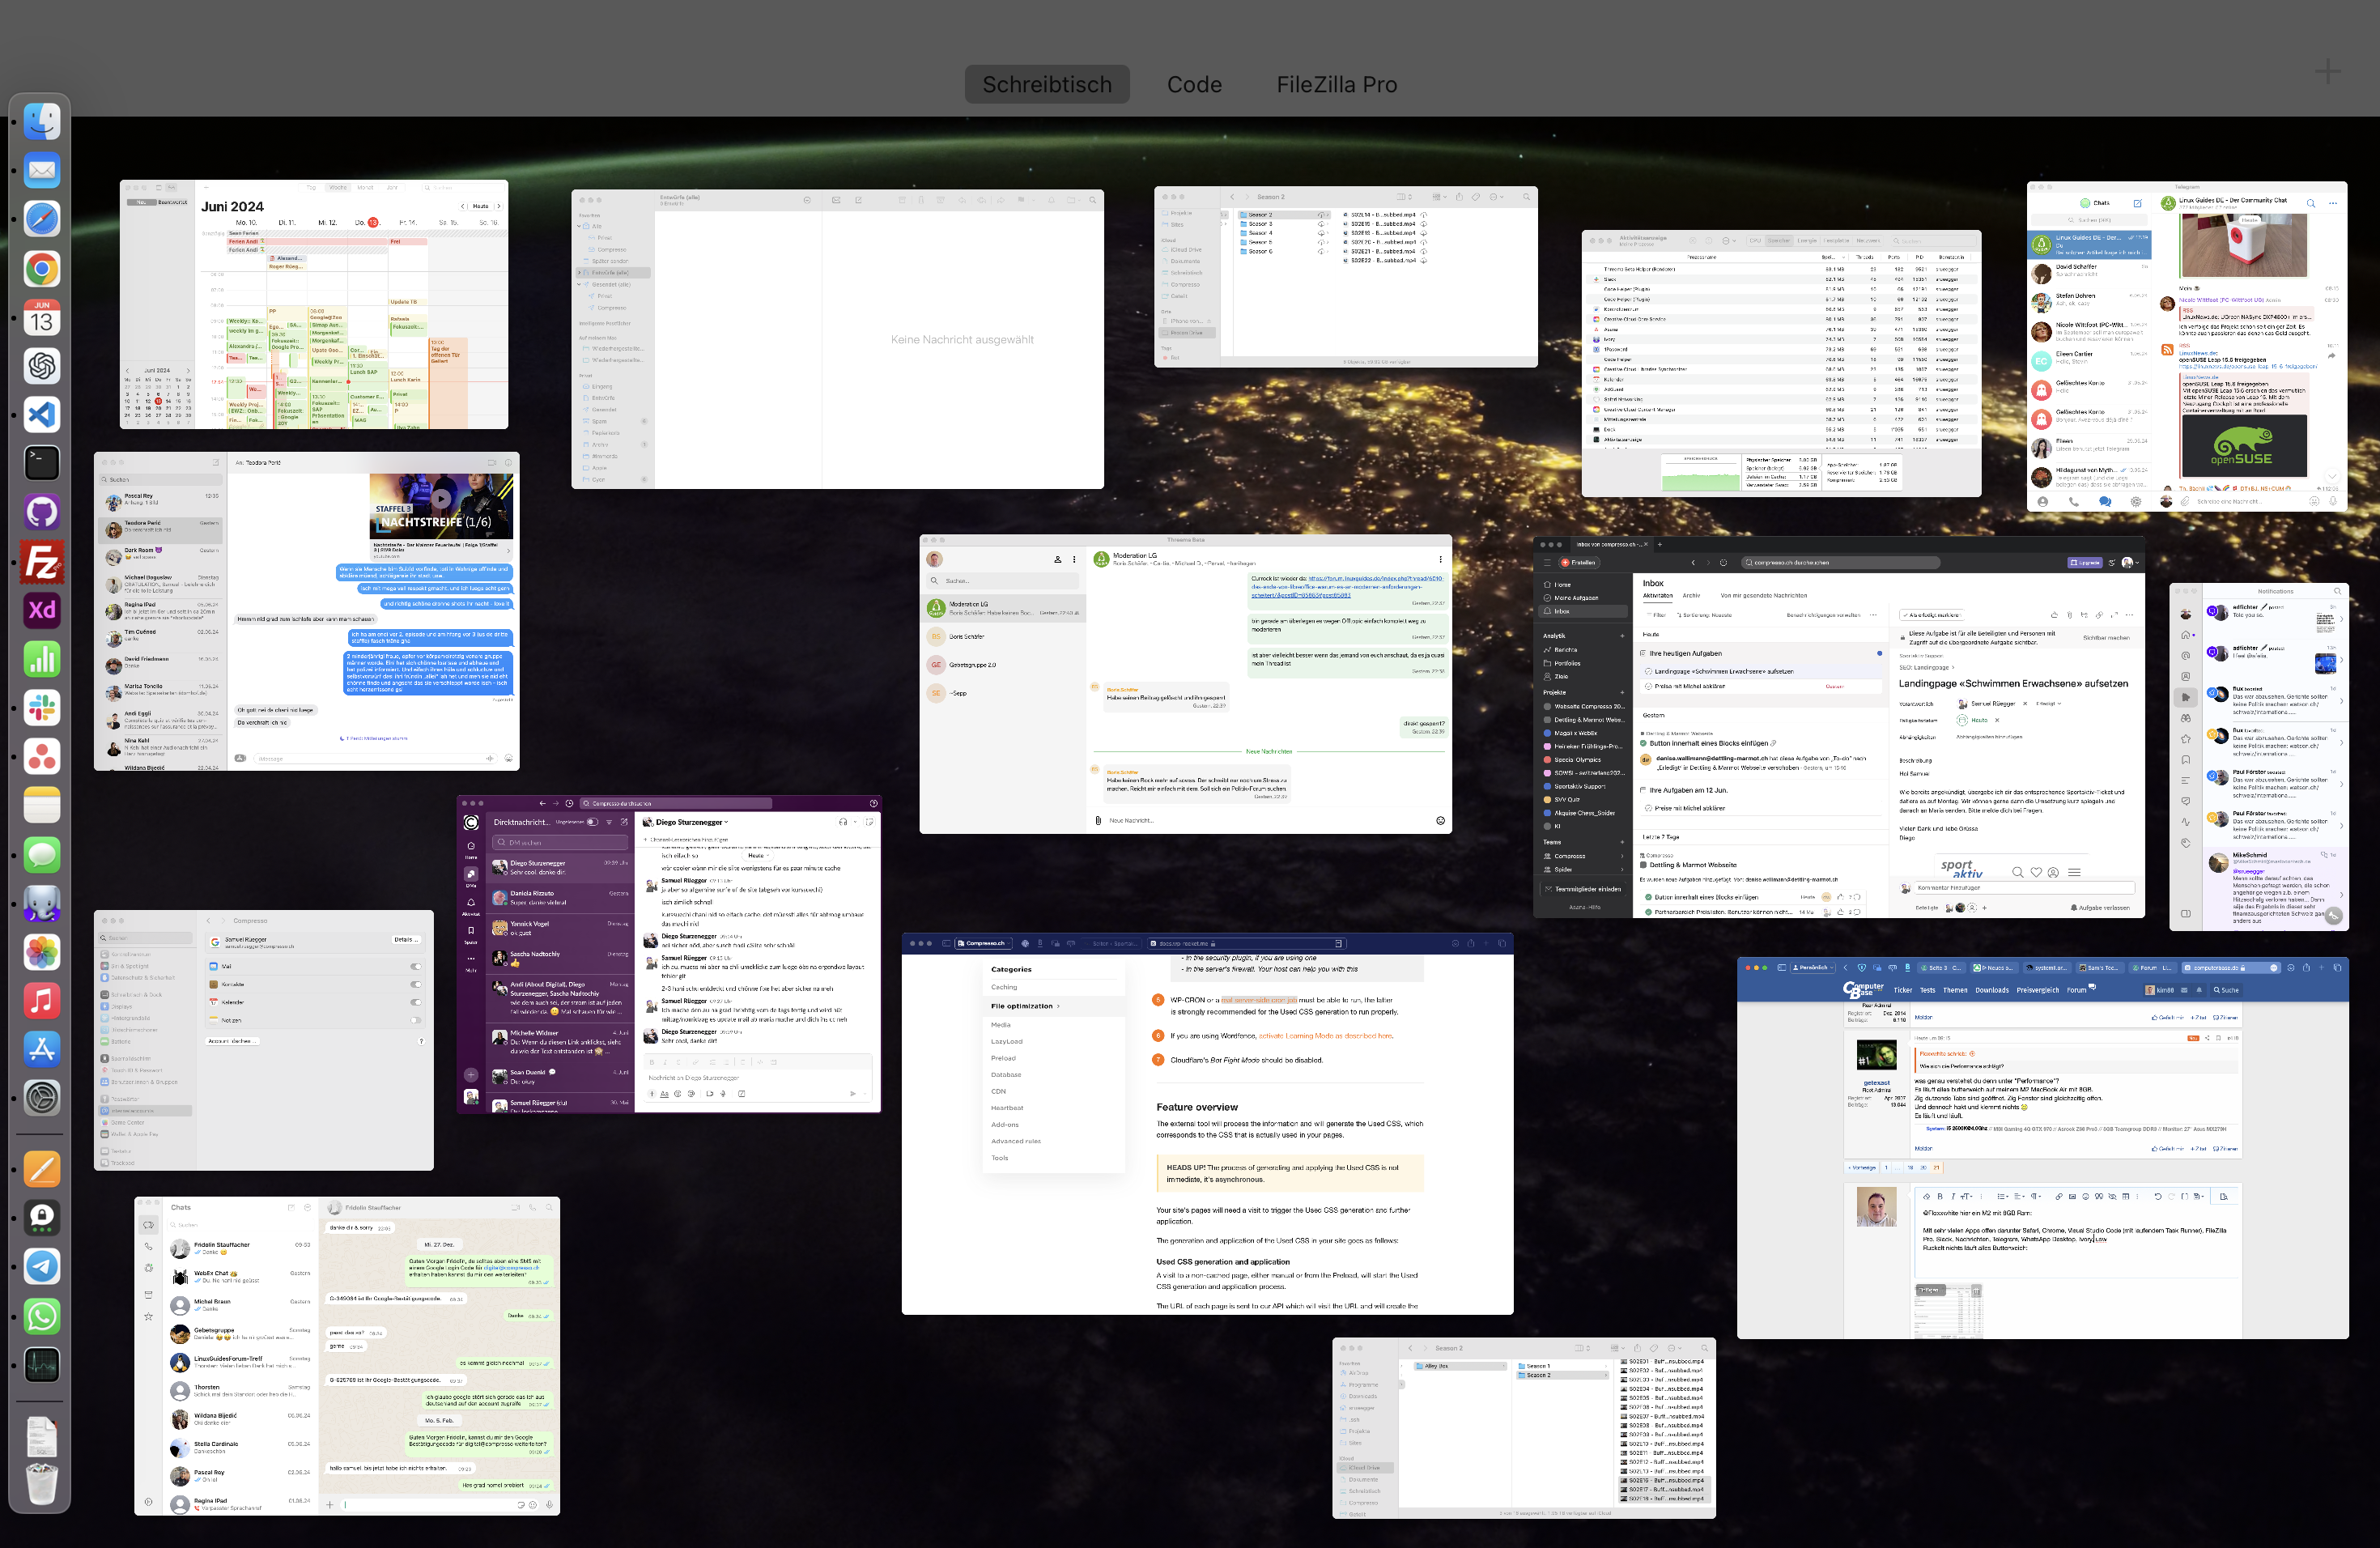This screenshot has width=2380, height=1548.
Task: Switch to the Code space
Action: pos(1194,85)
